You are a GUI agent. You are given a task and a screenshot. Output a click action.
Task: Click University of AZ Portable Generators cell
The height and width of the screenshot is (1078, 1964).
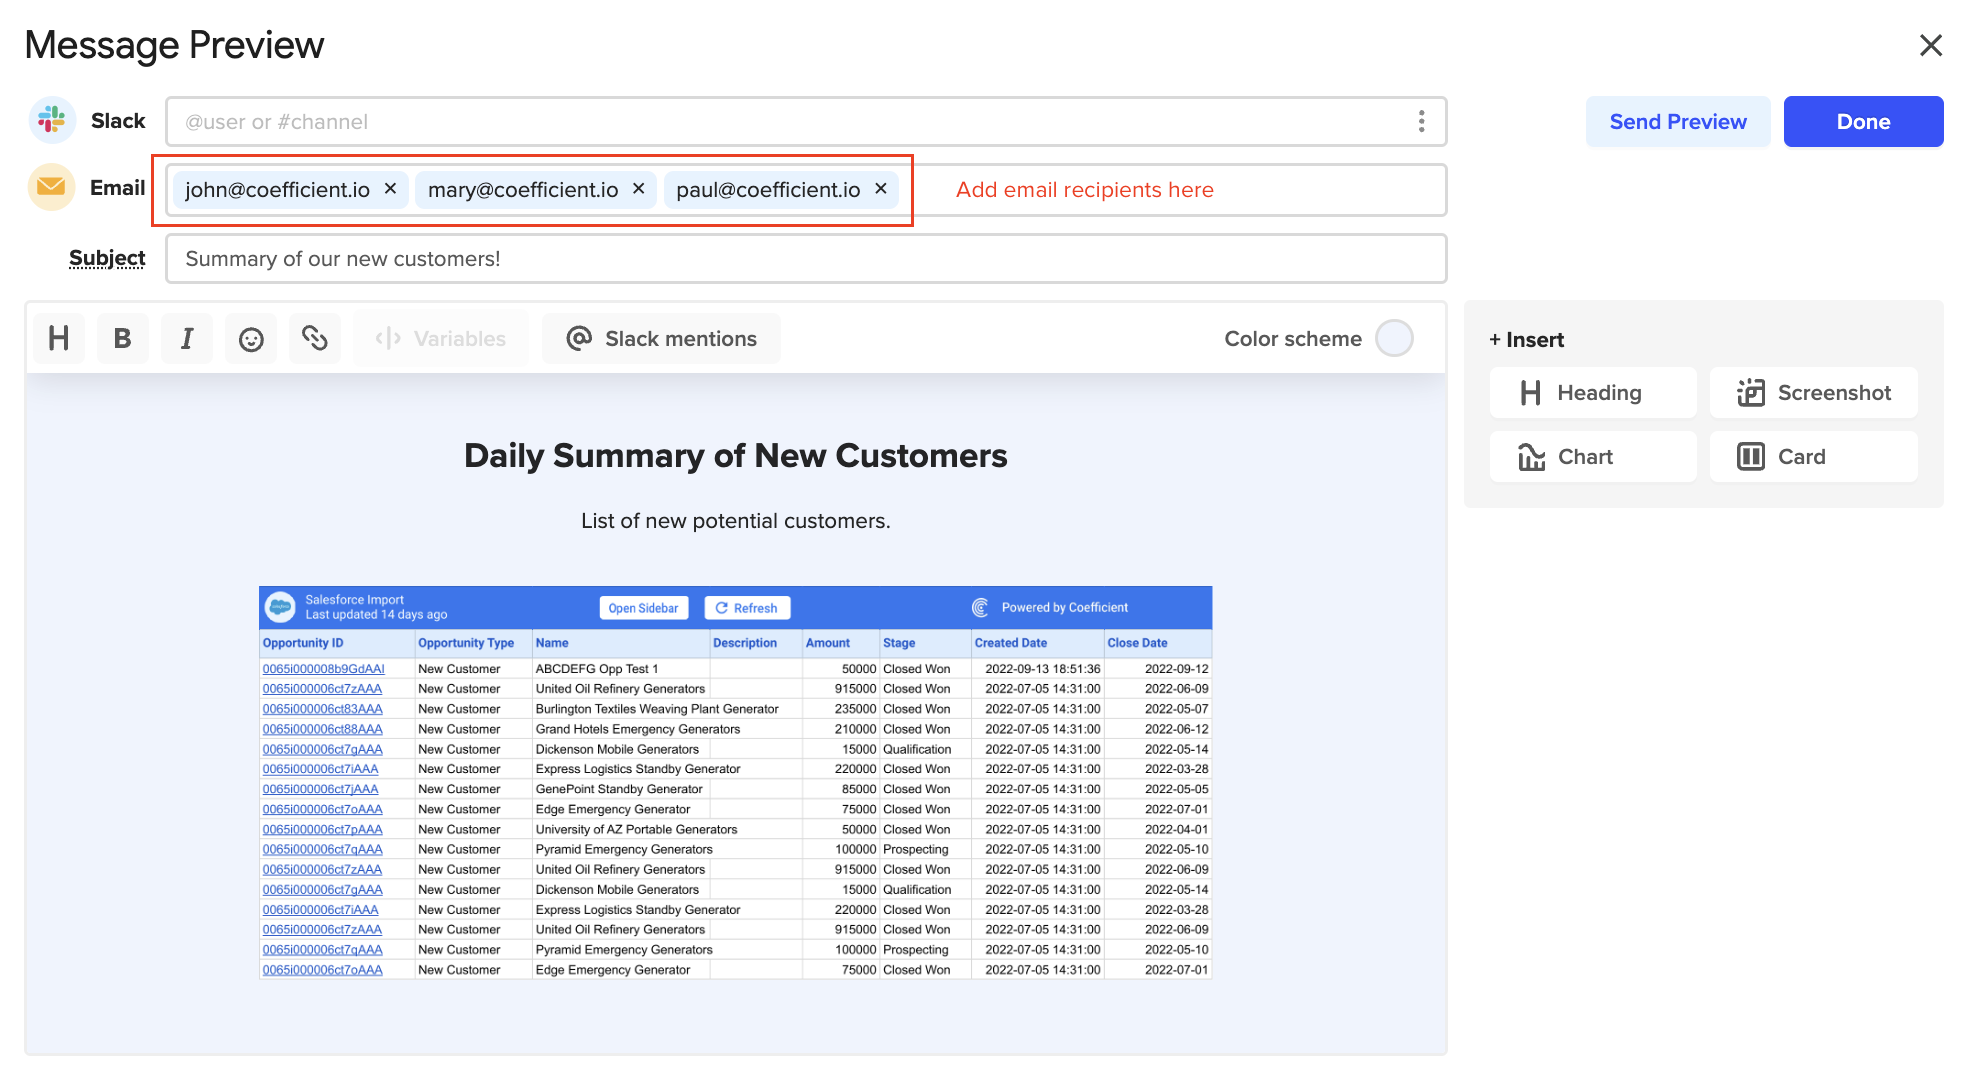(x=636, y=829)
